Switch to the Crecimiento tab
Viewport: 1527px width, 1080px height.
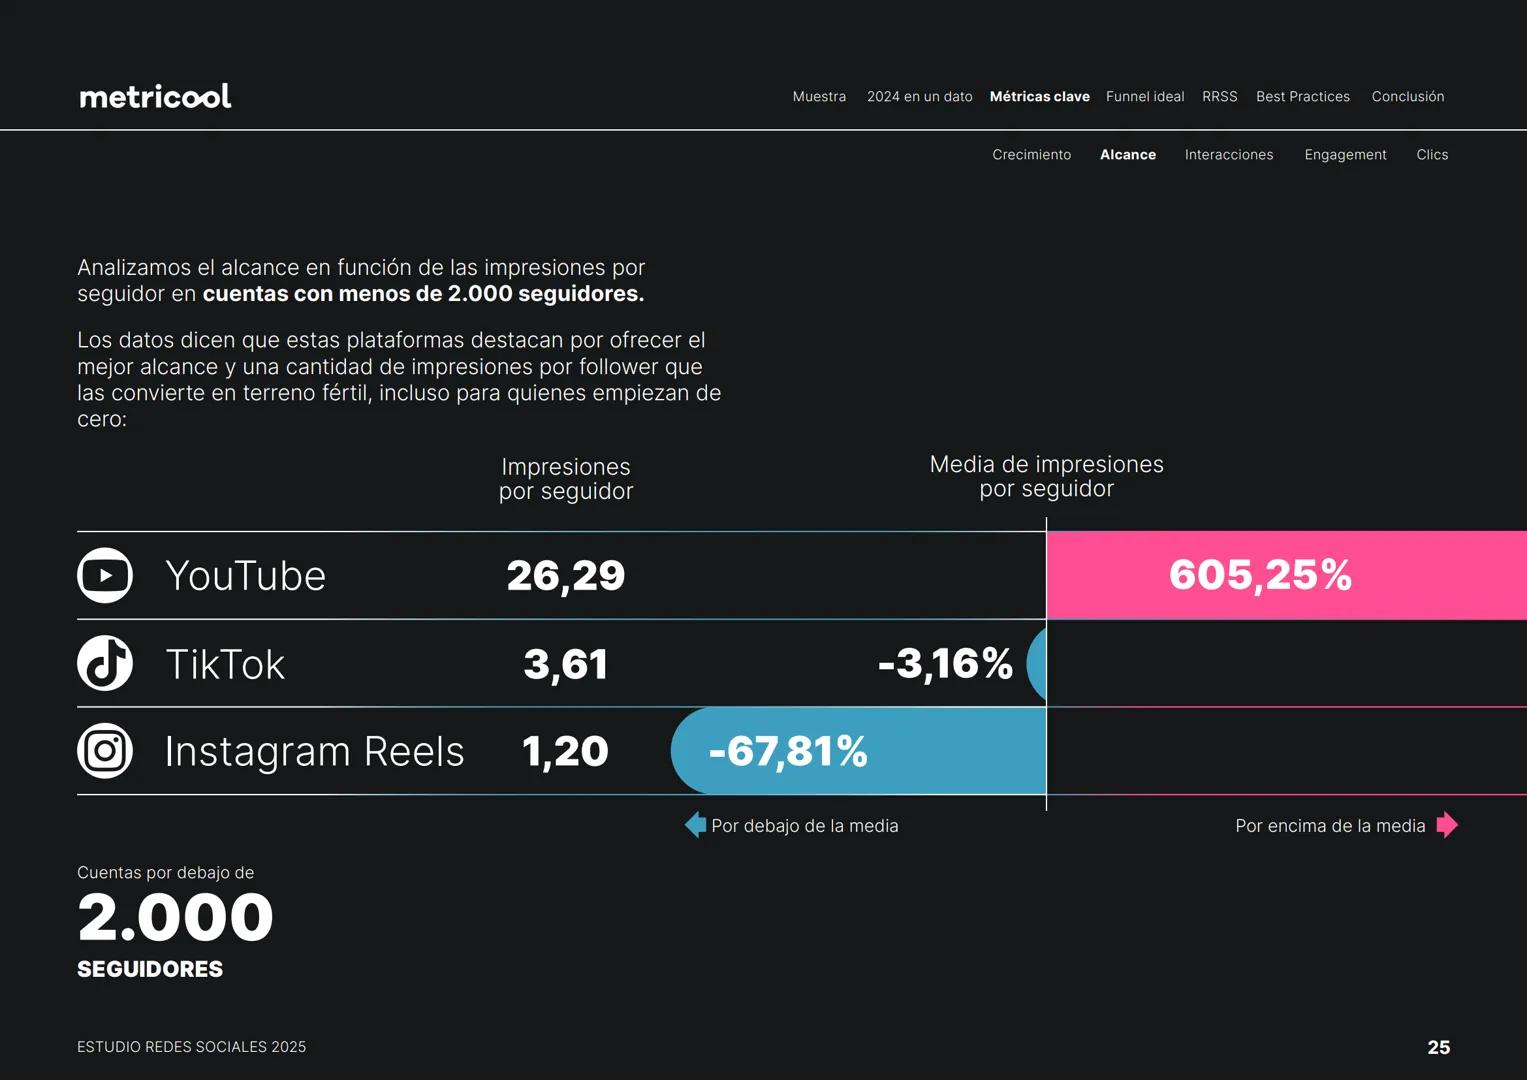pyautogui.click(x=1031, y=155)
